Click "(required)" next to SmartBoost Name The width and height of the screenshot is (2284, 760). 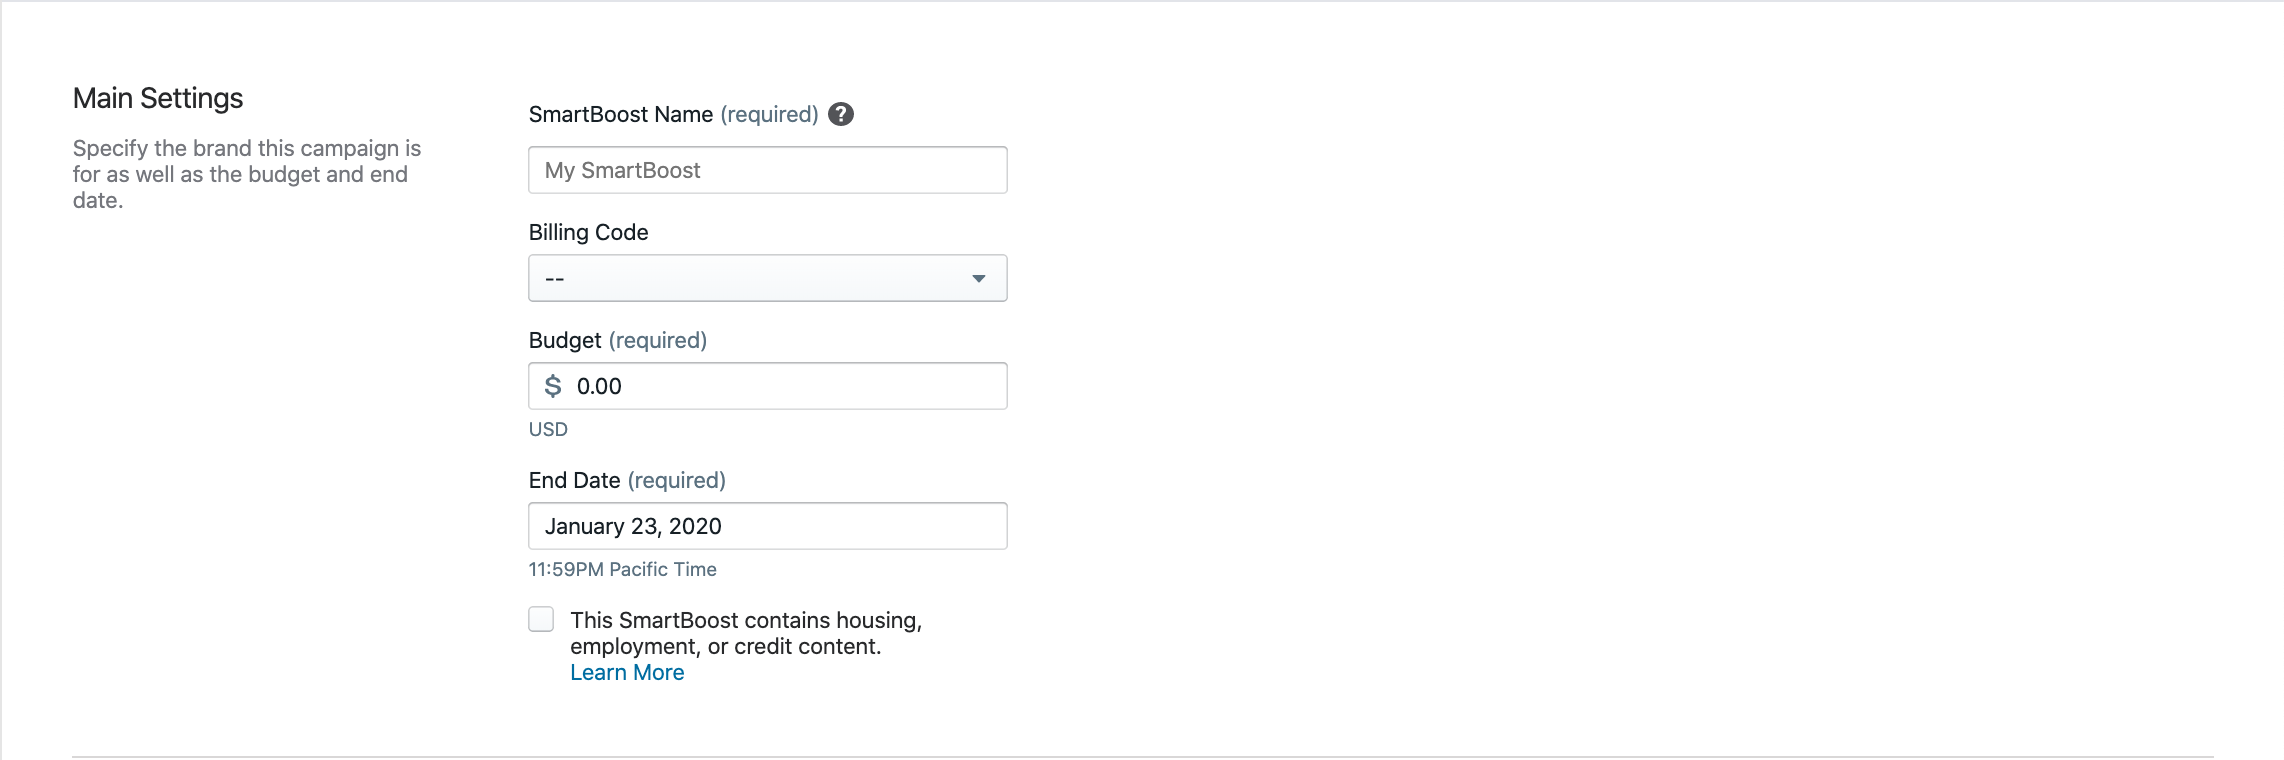[x=769, y=114]
